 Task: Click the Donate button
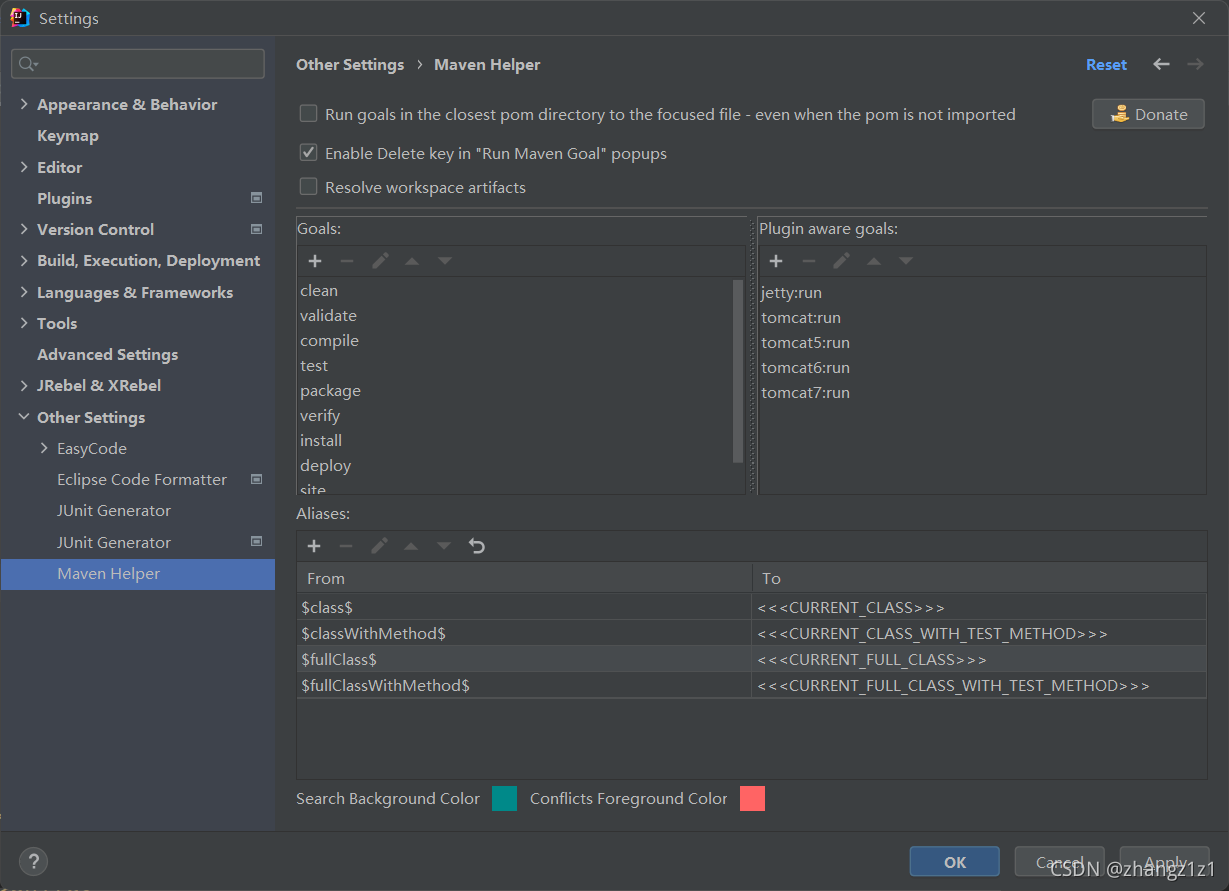(x=1147, y=114)
